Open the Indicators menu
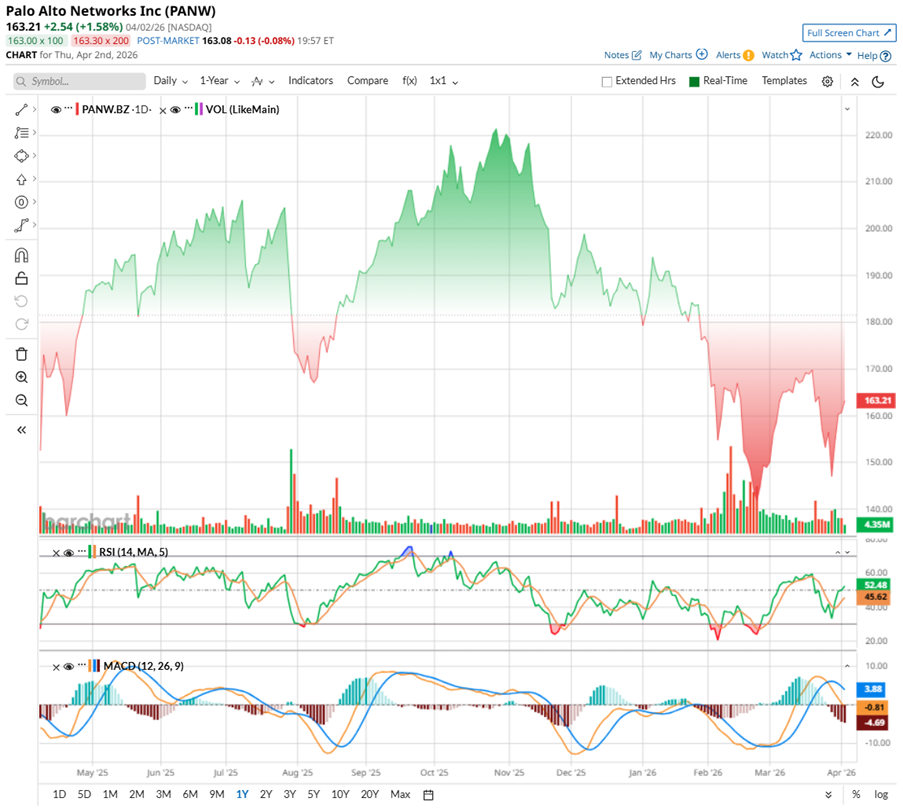Screen dimensions: 903x809 tap(310, 81)
